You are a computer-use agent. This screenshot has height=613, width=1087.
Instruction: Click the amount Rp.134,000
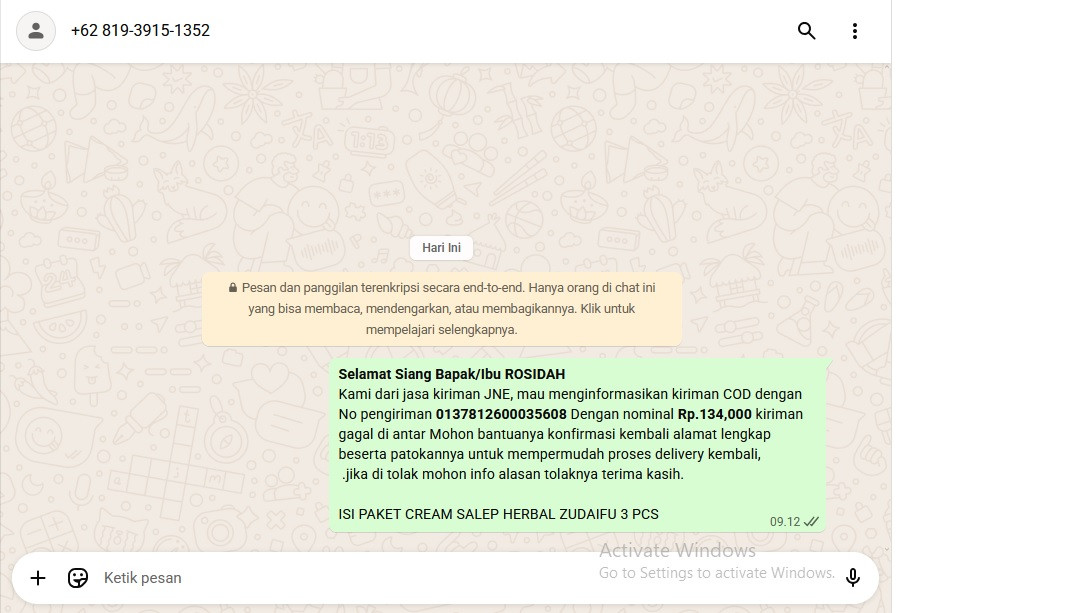click(x=715, y=414)
